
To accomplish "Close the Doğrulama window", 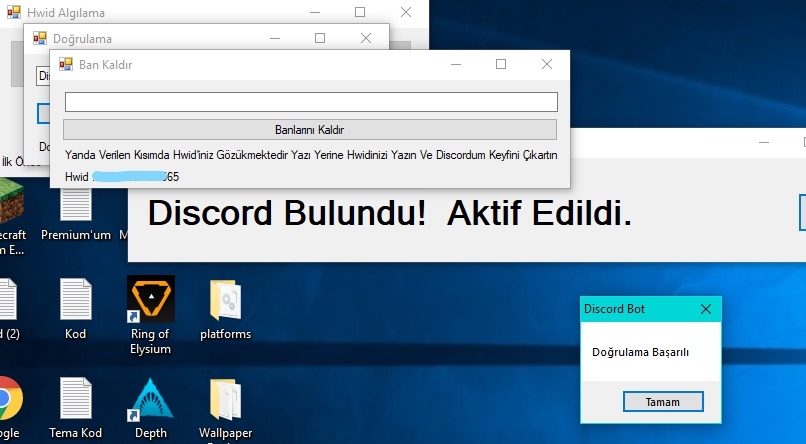I will (365, 38).
